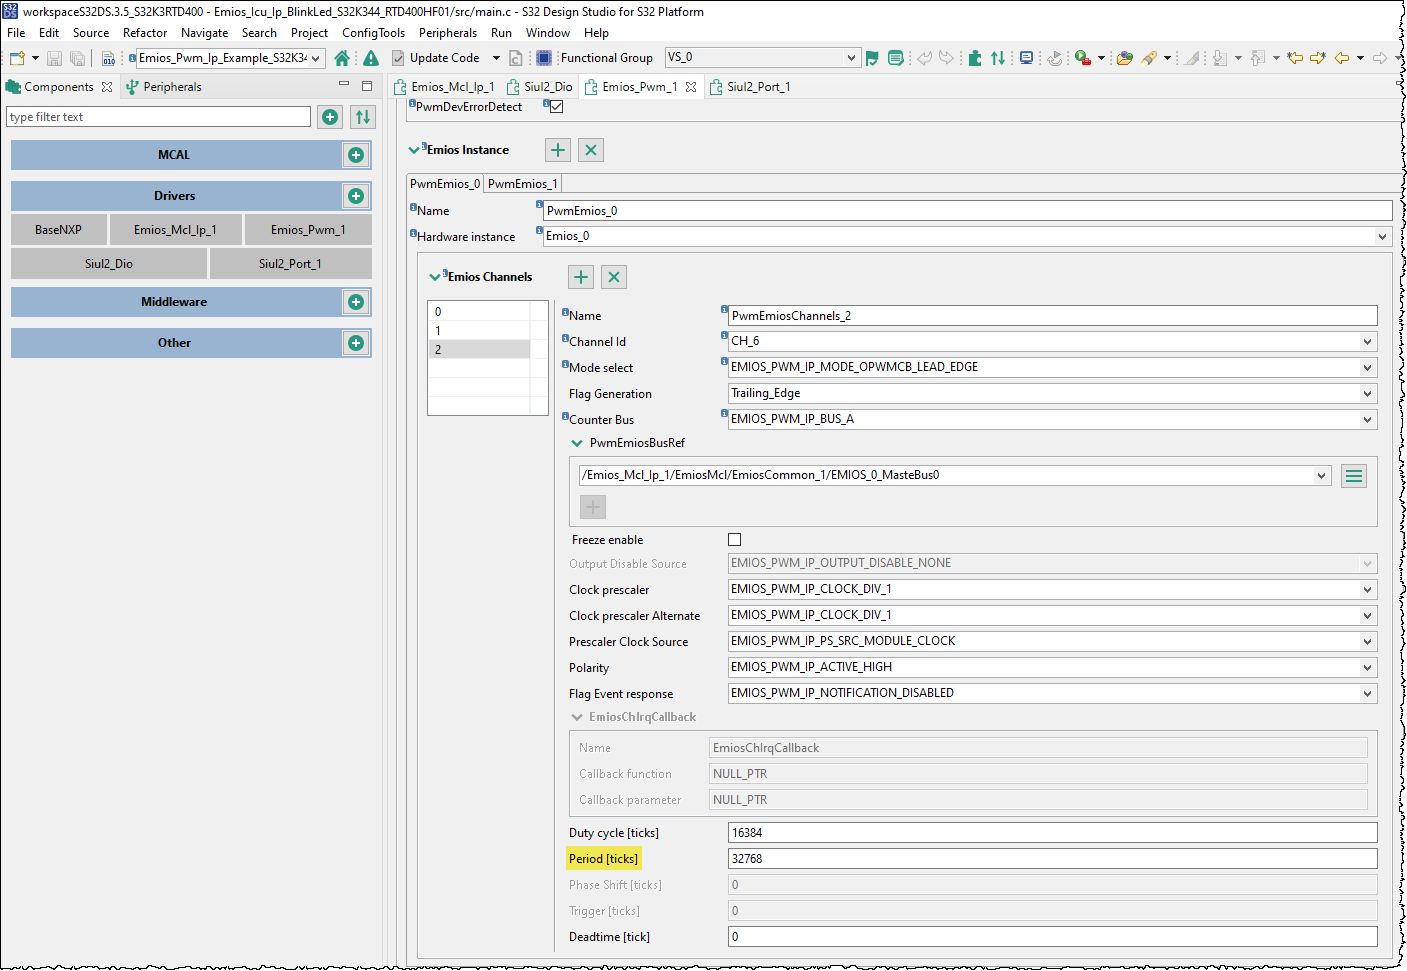Image resolution: width=1407 pixels, height=971 pixels.
Task: Open the ConfigTools menu
Action: coord(373,33)
